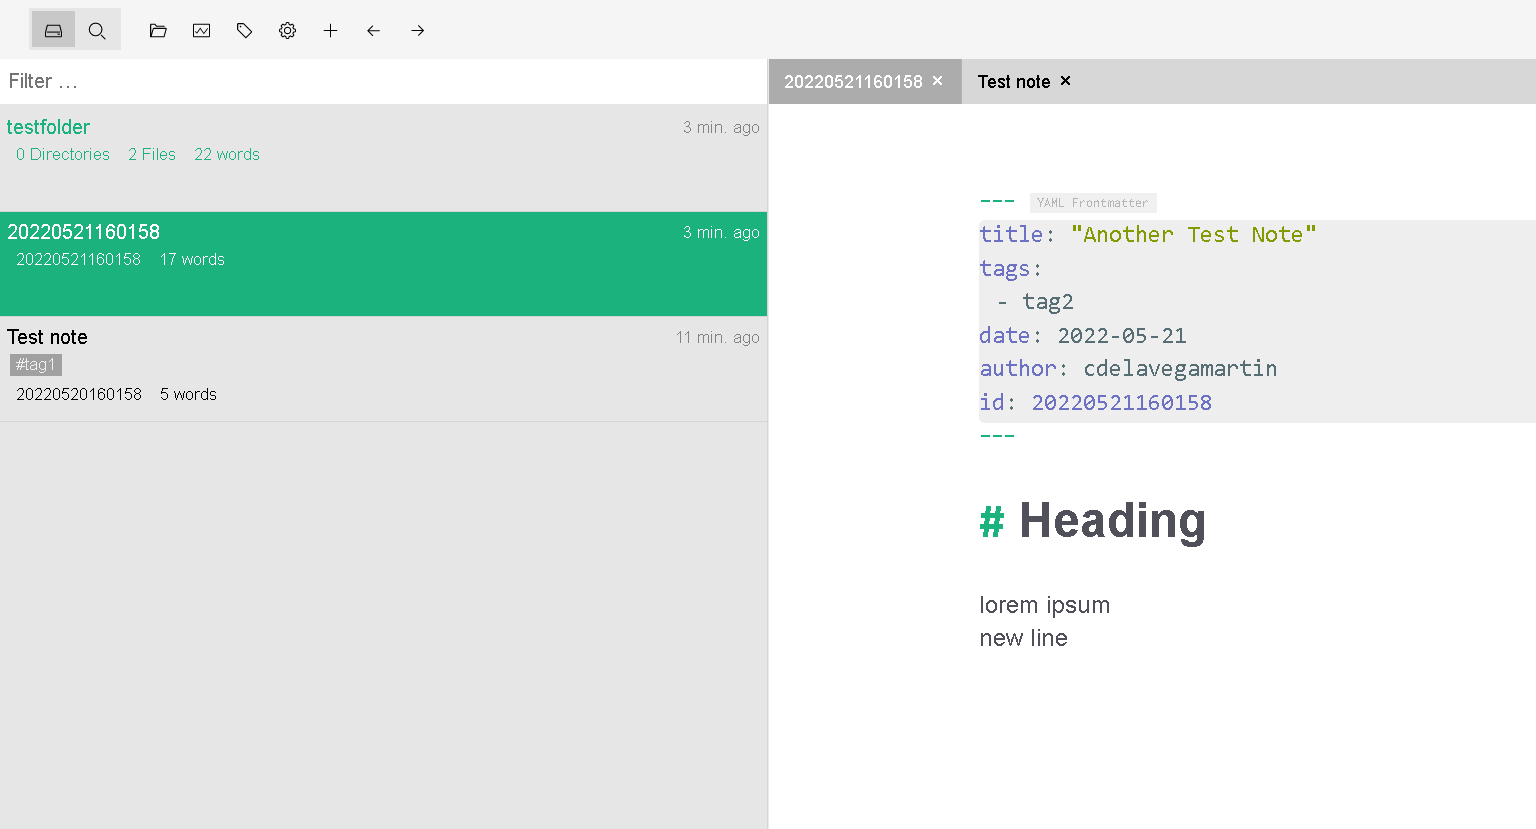View writing statistics chart icon
This screenshot has width=1536, height=829.
[x=201, y=30]
